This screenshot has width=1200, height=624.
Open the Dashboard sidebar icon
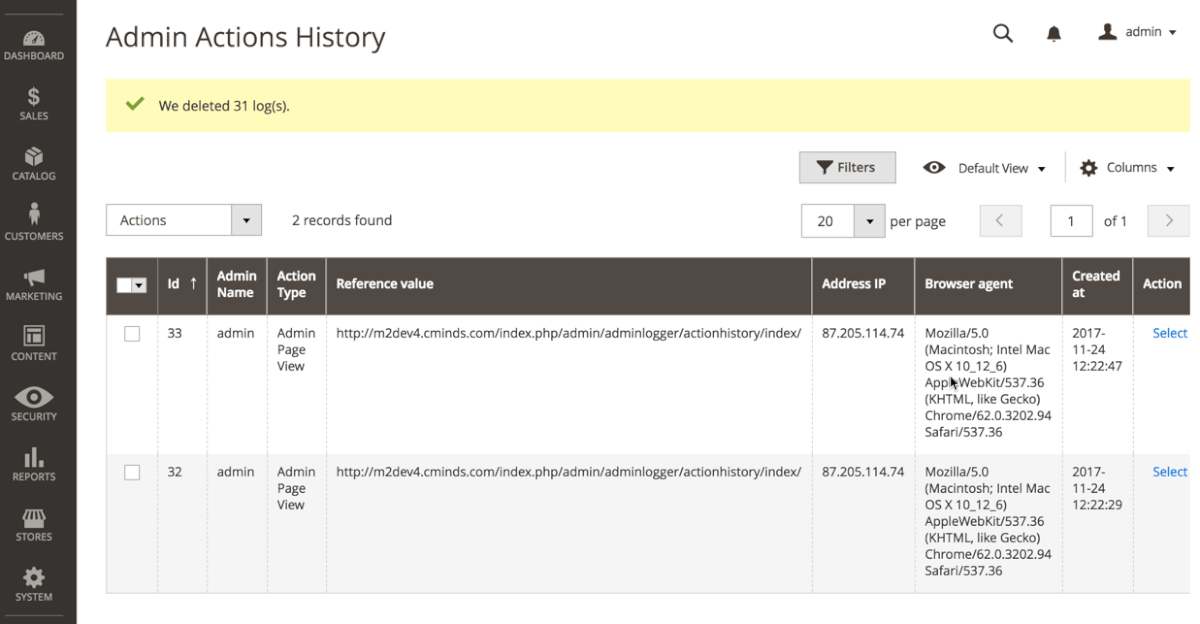tap(34, 45)
